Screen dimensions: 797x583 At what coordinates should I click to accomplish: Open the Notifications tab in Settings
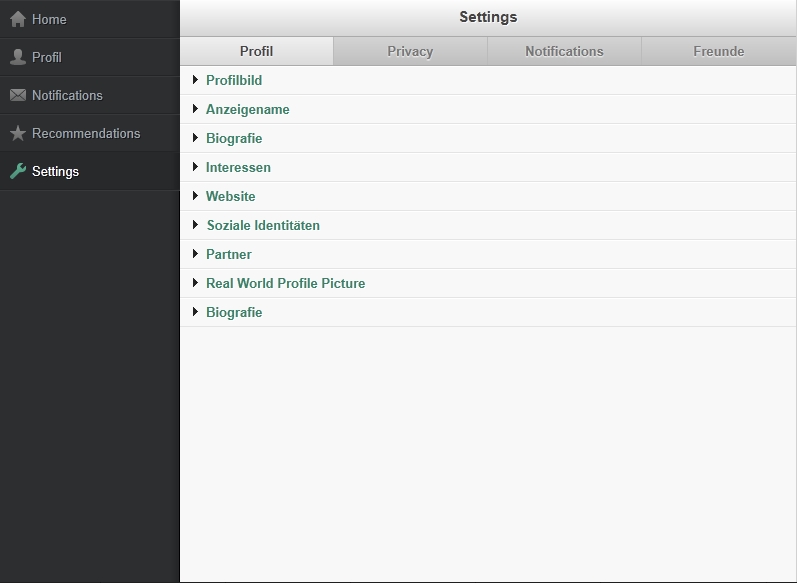[564, 51]
